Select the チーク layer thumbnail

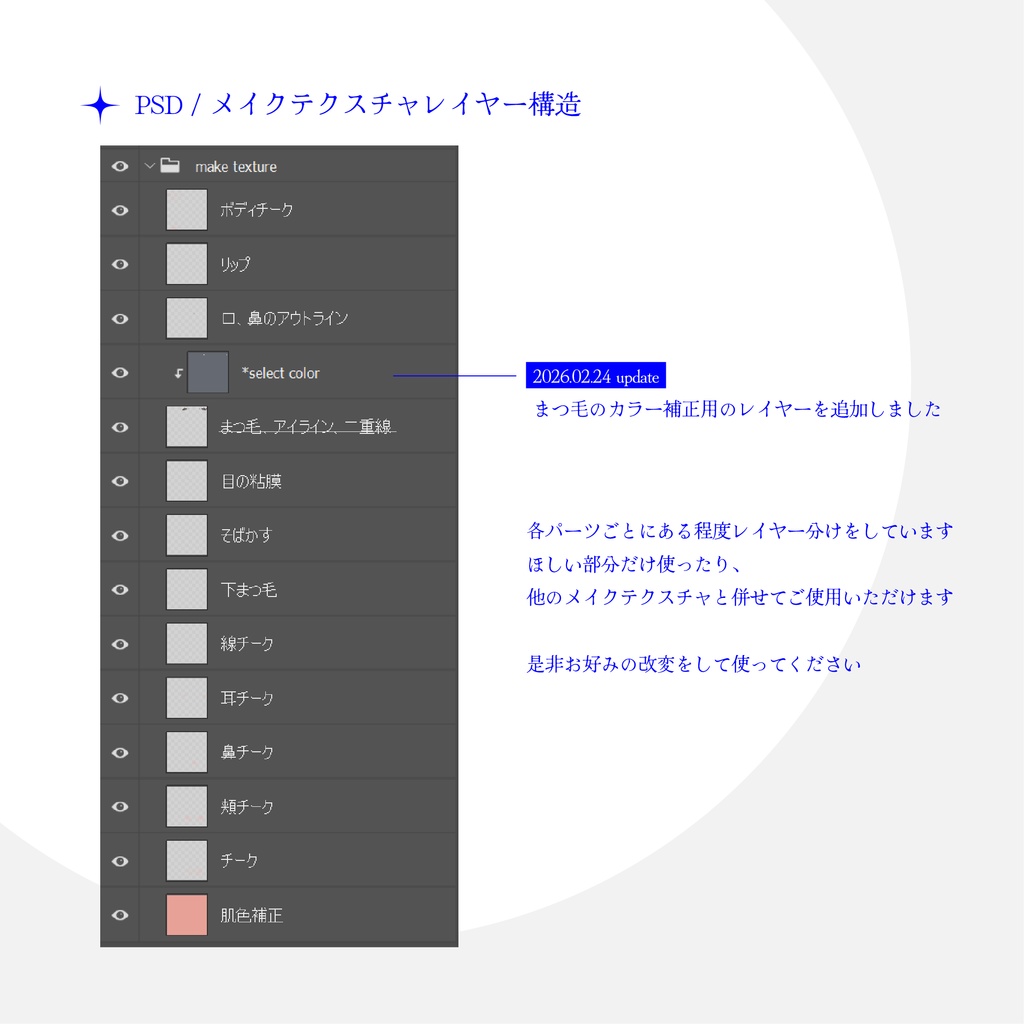(187, 860)
